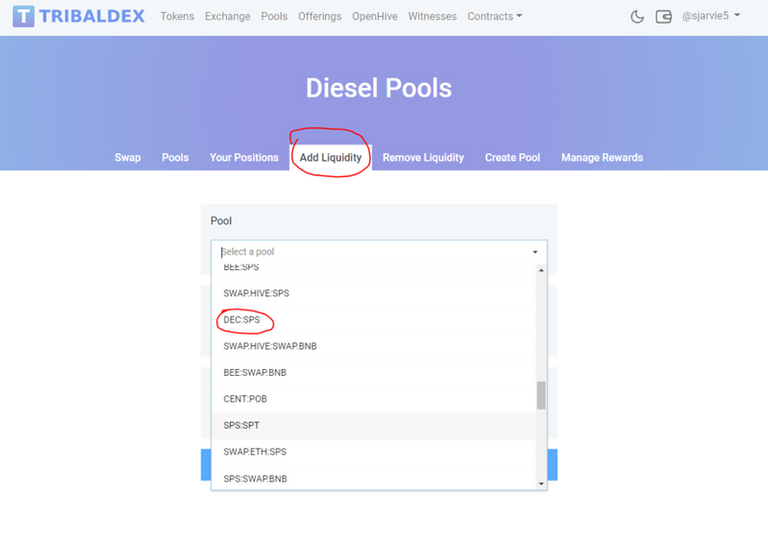This screenshot has width=768, height=540.
Task: Click the TribalDex logo icon
Action: [23, 16]
